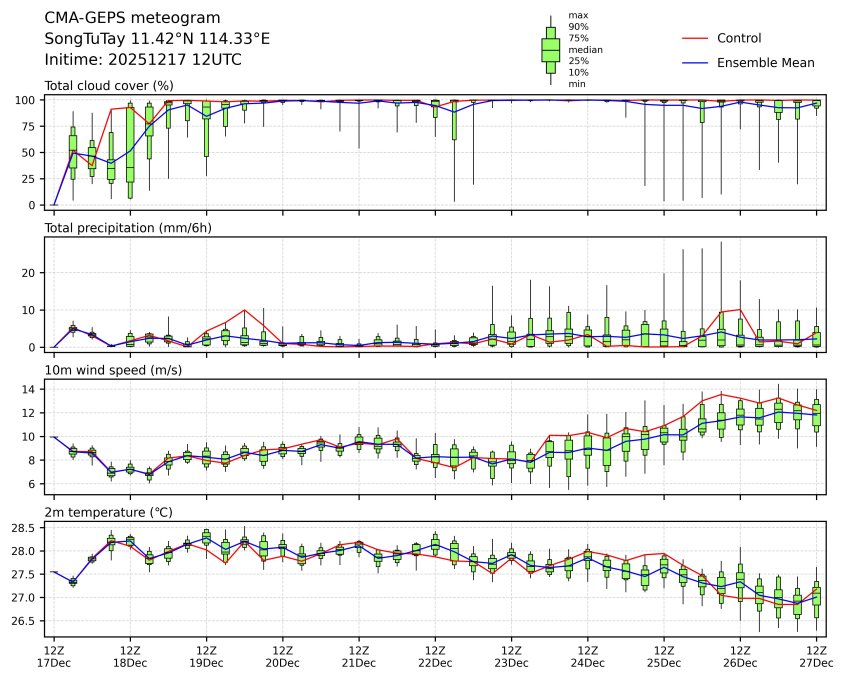Select the Control legend label
The width and height of the screenshot is (845, 680).
[x=740, y=38]
